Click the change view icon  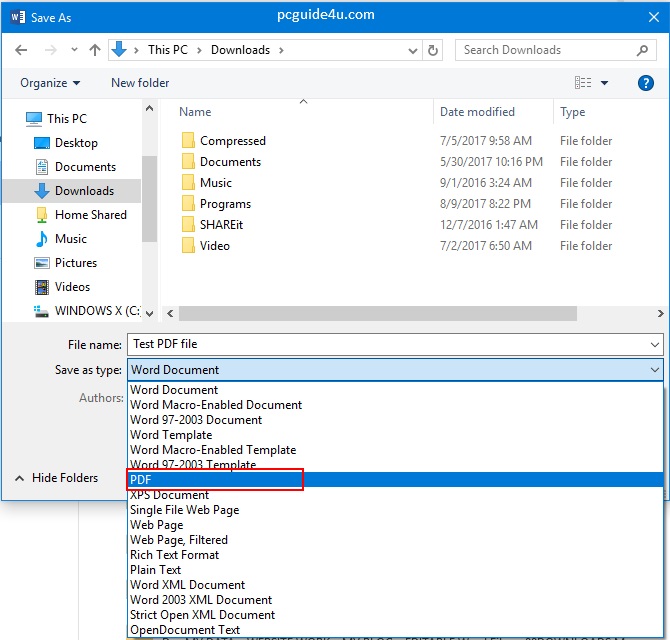click(x=583, y=83)
